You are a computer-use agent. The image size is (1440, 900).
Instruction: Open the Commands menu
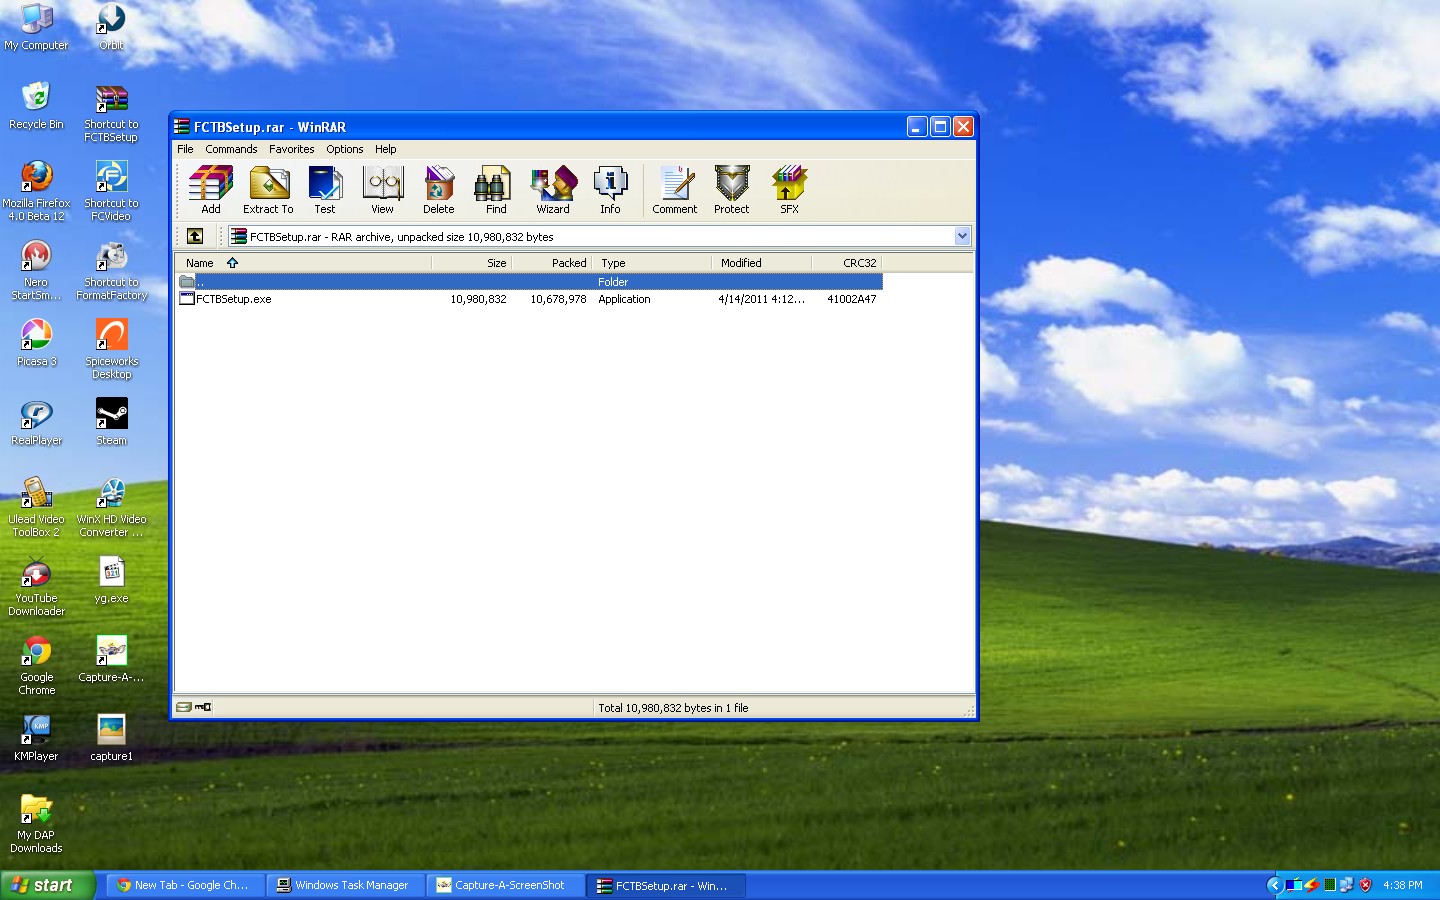pos(230,149)
